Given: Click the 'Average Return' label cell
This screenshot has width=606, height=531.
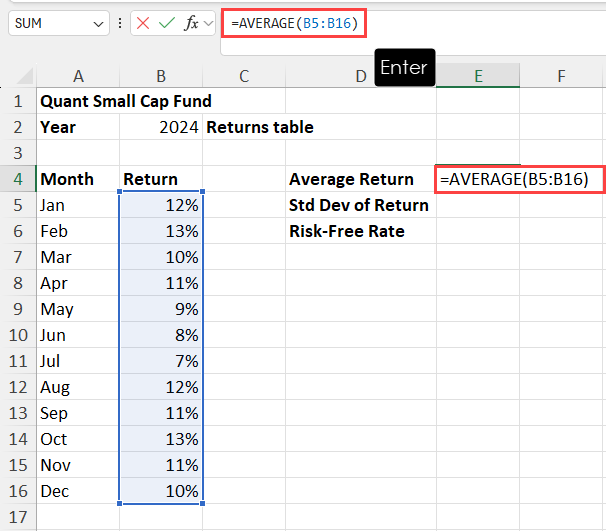Looking at the screenshot, I should click(x=361, y=179).
